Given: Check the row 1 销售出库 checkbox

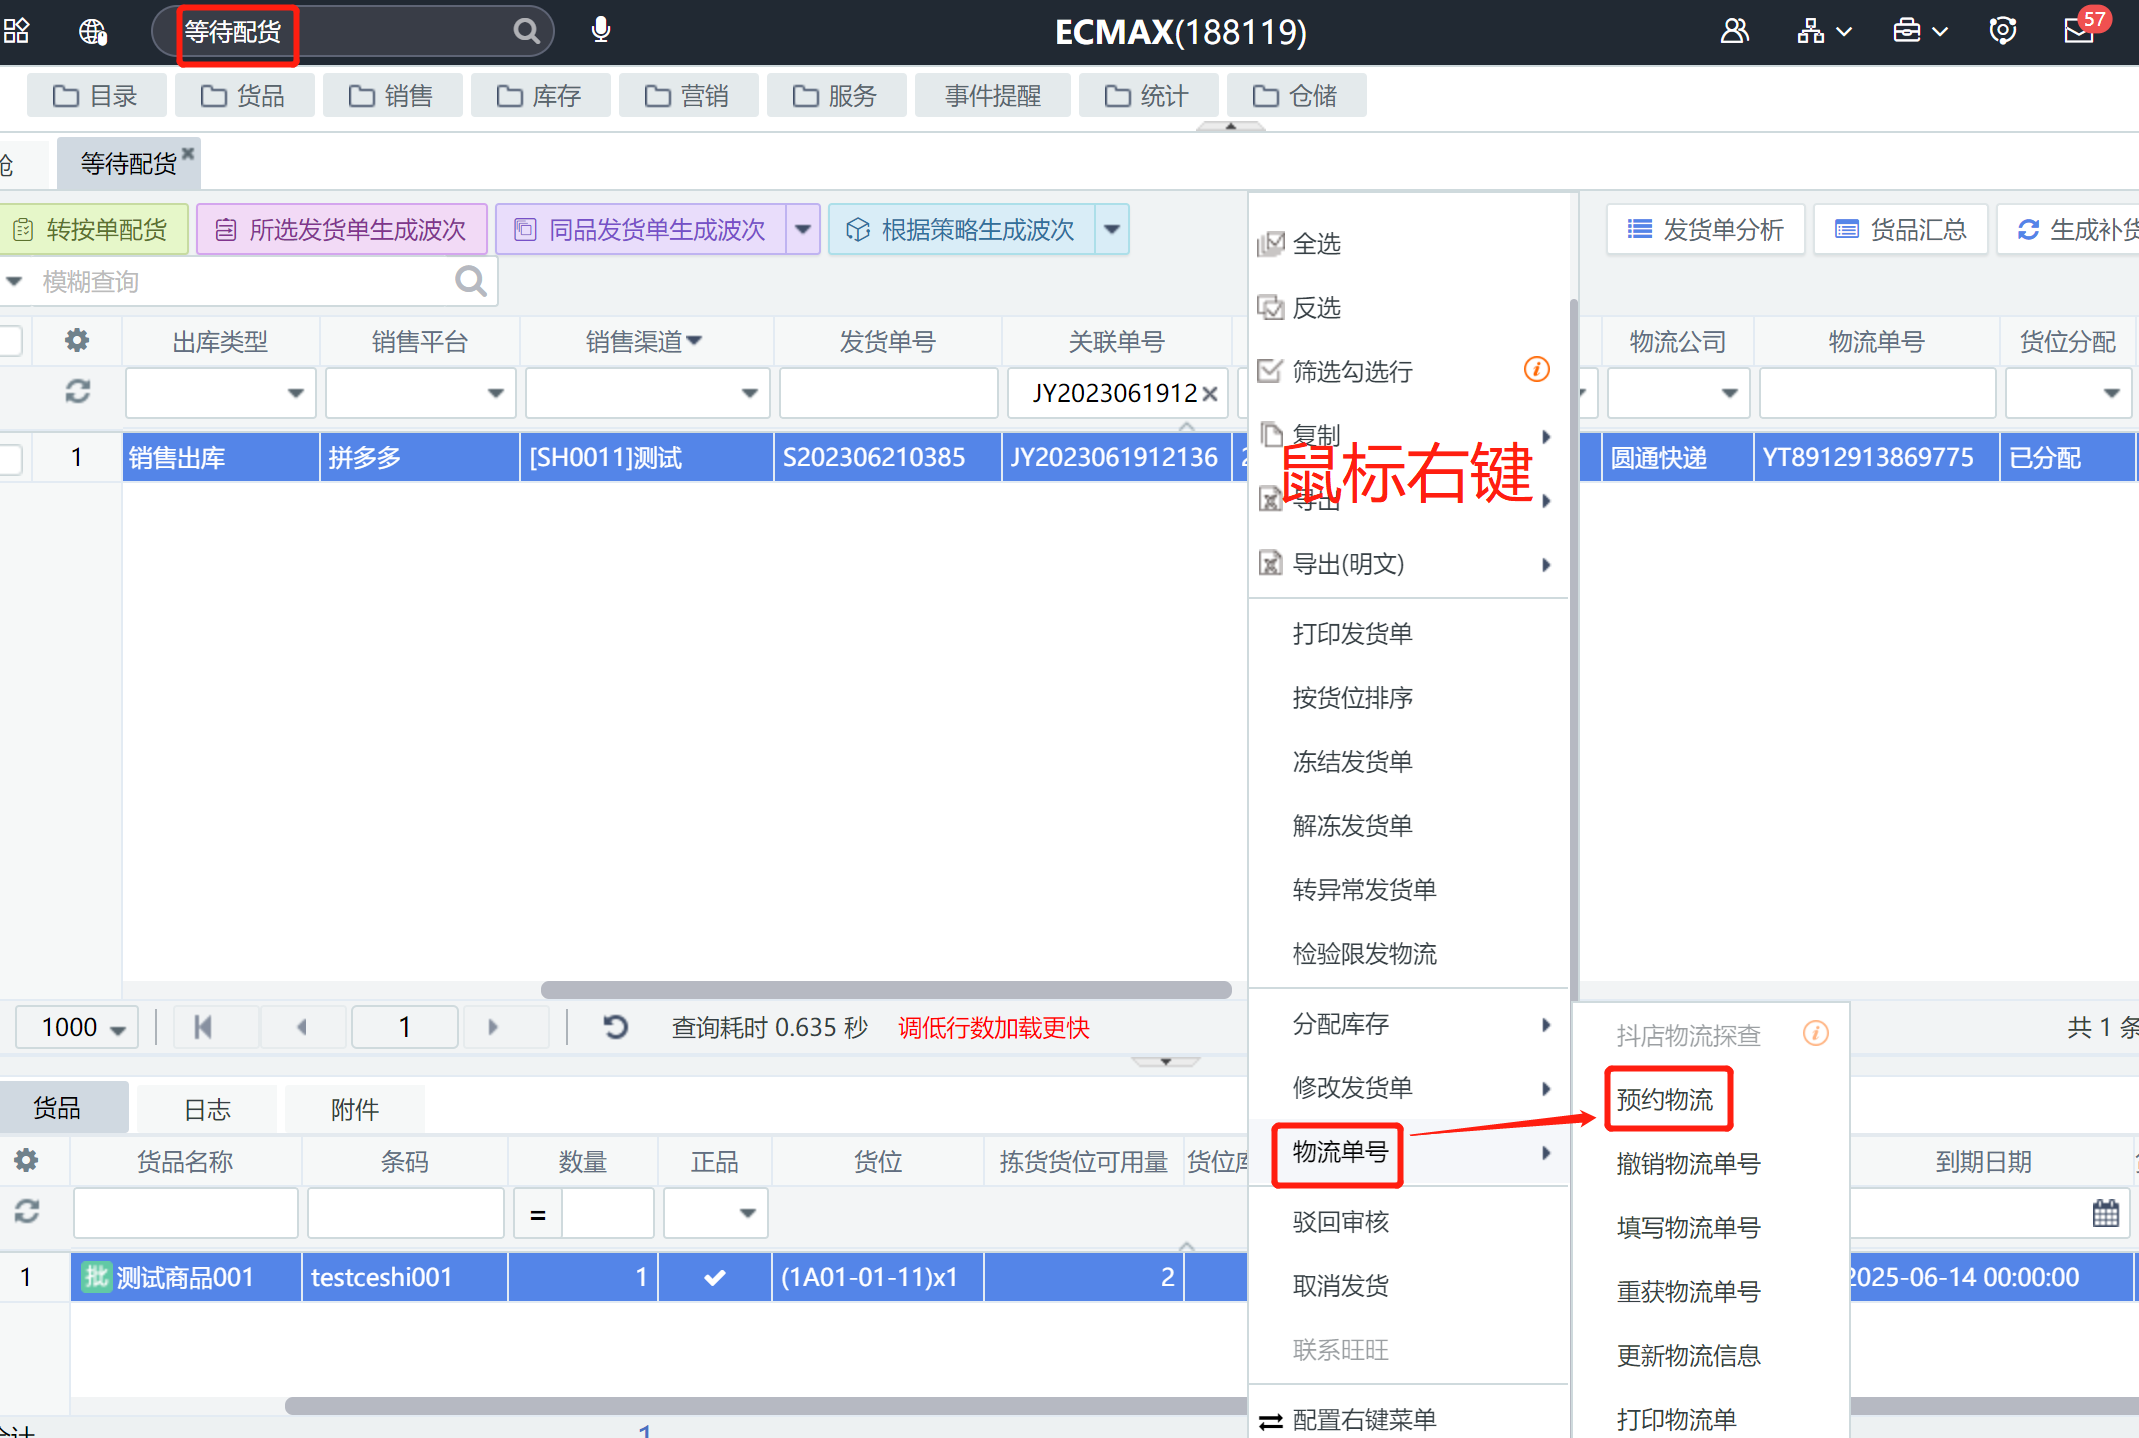Looking at the screenshot, I should (10, 458).
